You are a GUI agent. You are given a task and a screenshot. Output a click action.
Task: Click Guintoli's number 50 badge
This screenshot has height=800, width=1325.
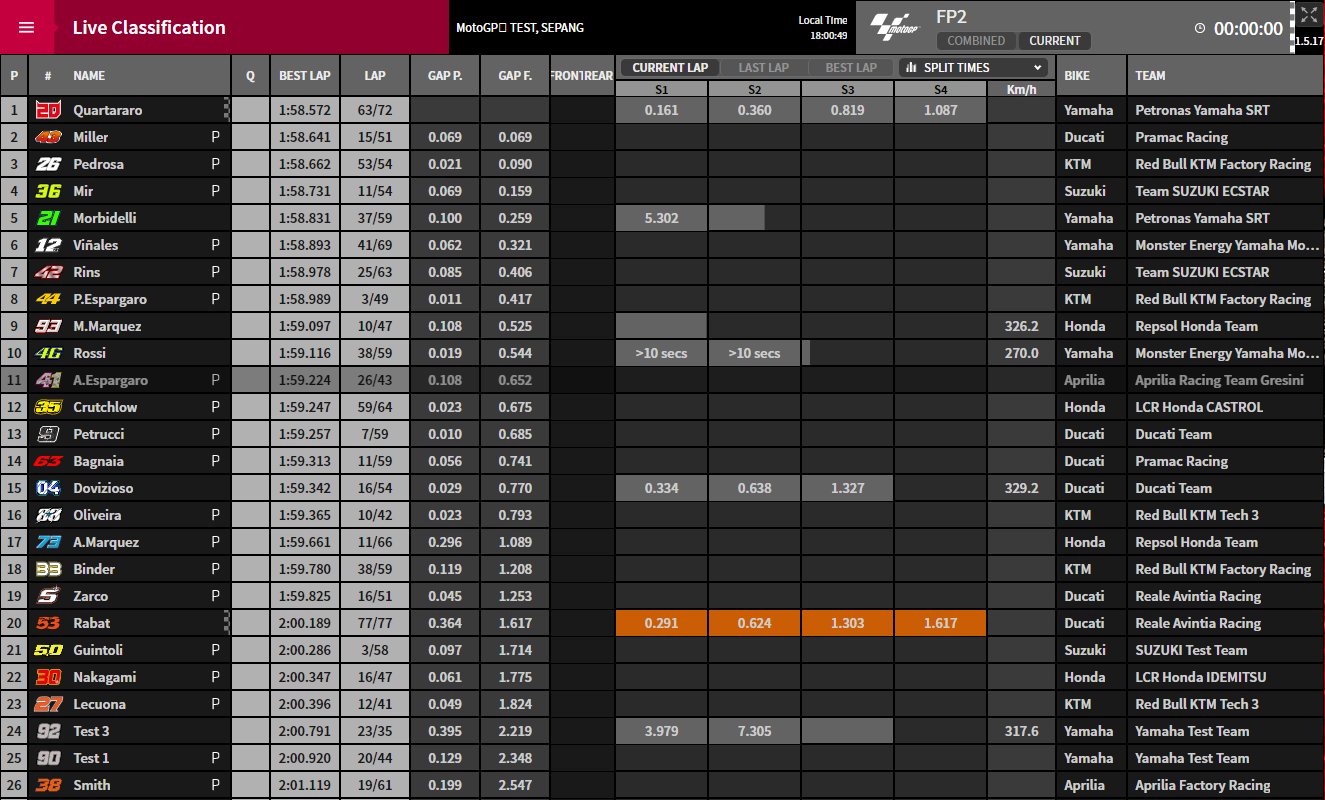point(48,650)
